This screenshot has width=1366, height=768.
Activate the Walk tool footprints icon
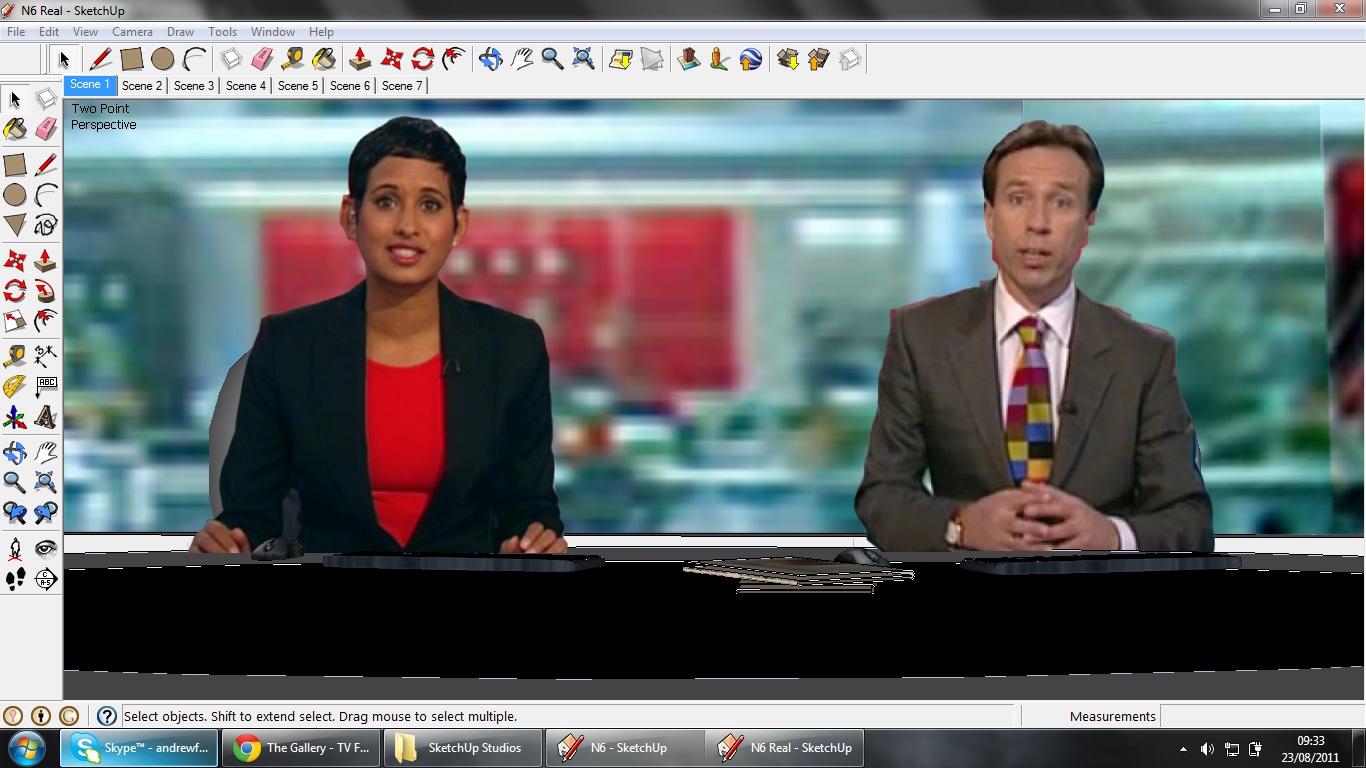pos(15,578)
